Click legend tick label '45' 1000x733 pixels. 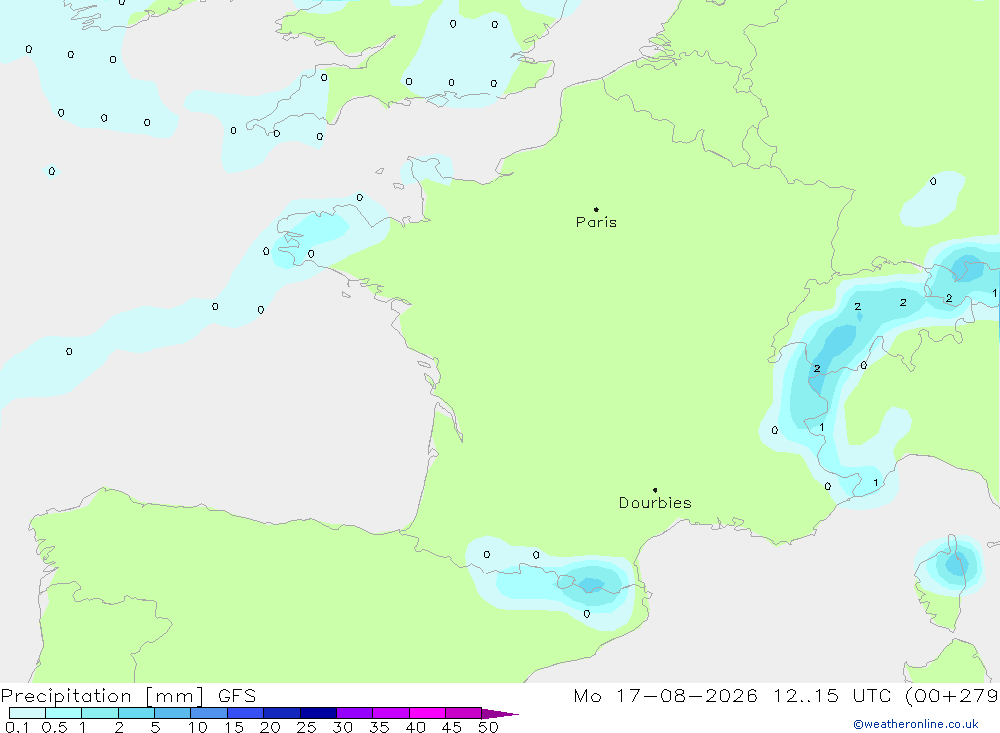(x=452, y=727)
